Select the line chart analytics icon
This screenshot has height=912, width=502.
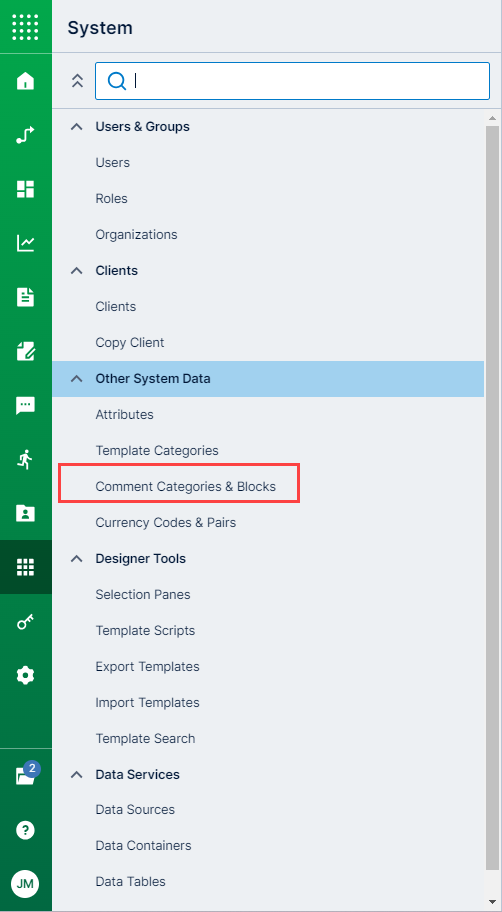tap(26, 243)
